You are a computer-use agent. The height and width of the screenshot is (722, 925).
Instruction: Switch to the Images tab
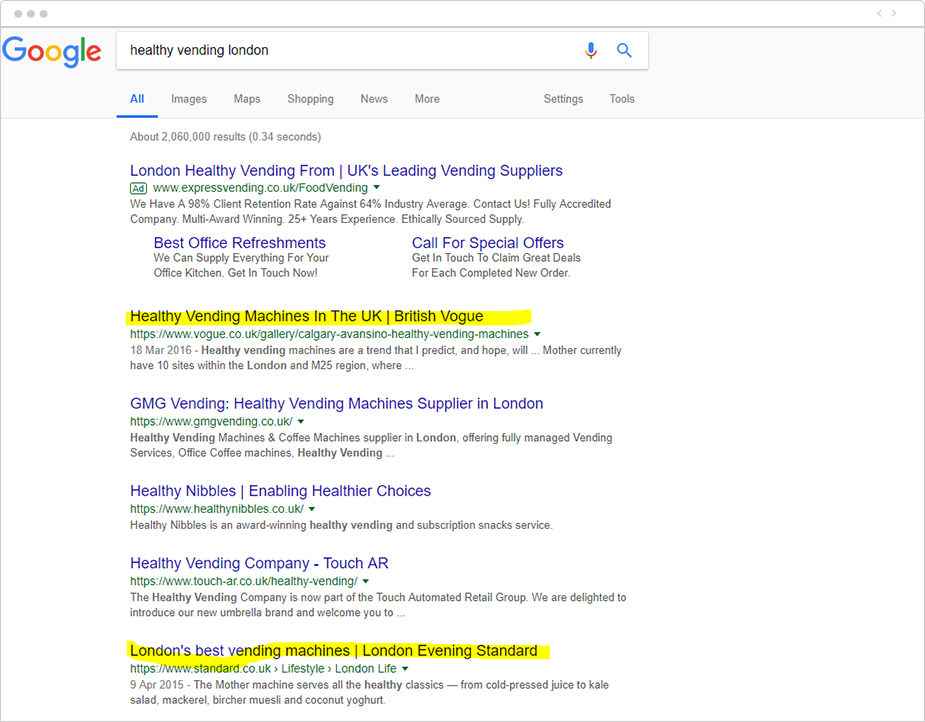188,99
